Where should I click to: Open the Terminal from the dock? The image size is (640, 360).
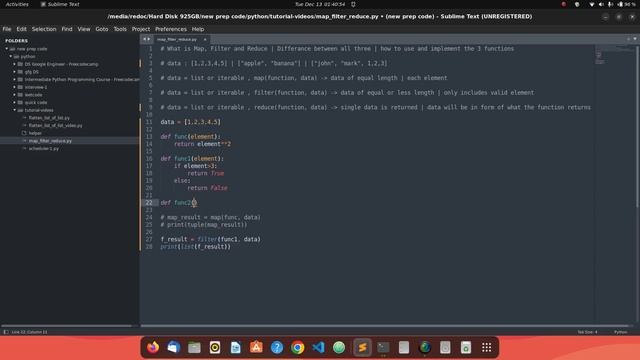click(383, 347)
